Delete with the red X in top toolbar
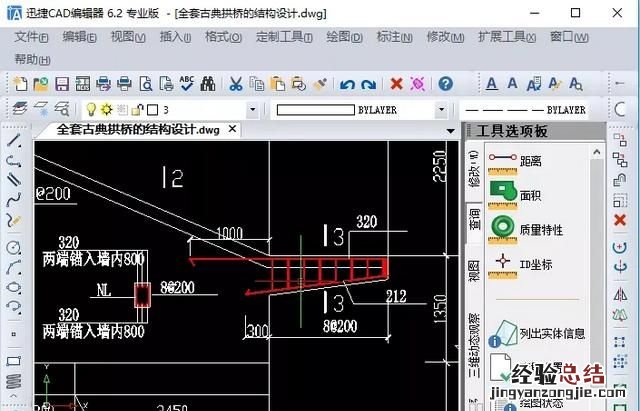 tap(396, 84)
